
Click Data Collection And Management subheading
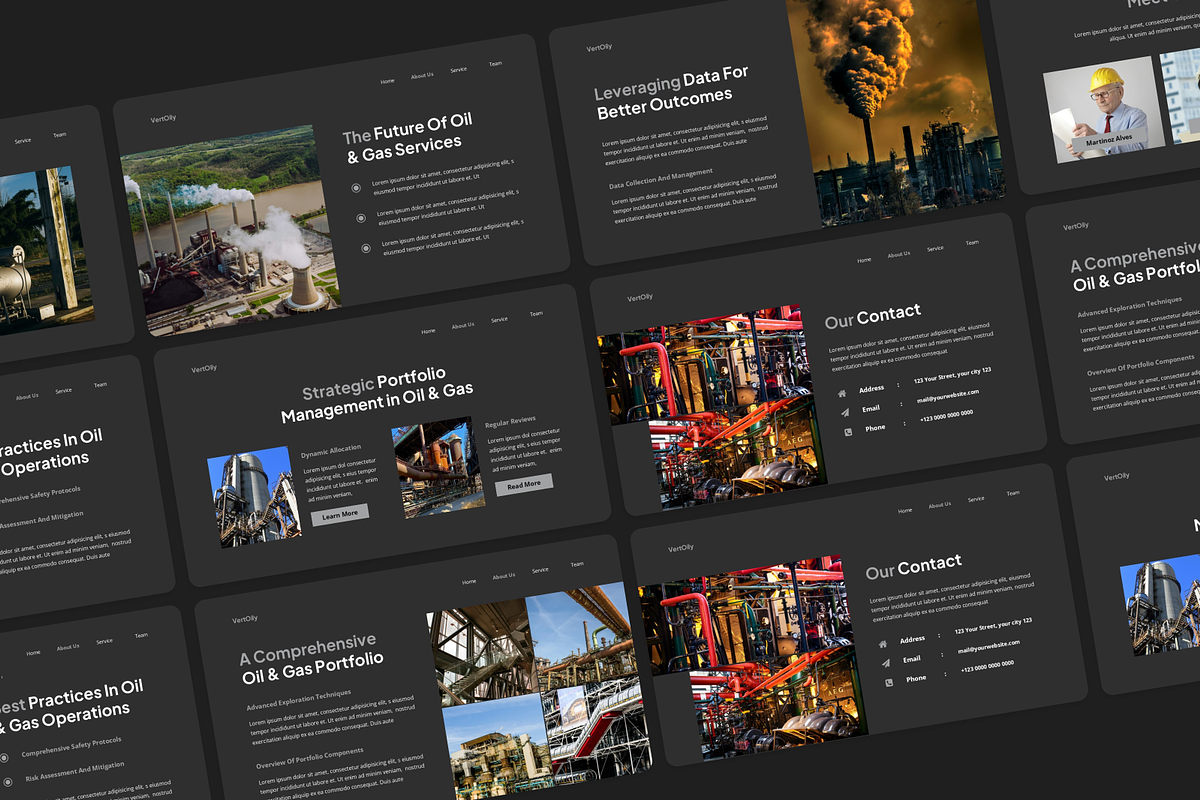(x=661, y=179)
